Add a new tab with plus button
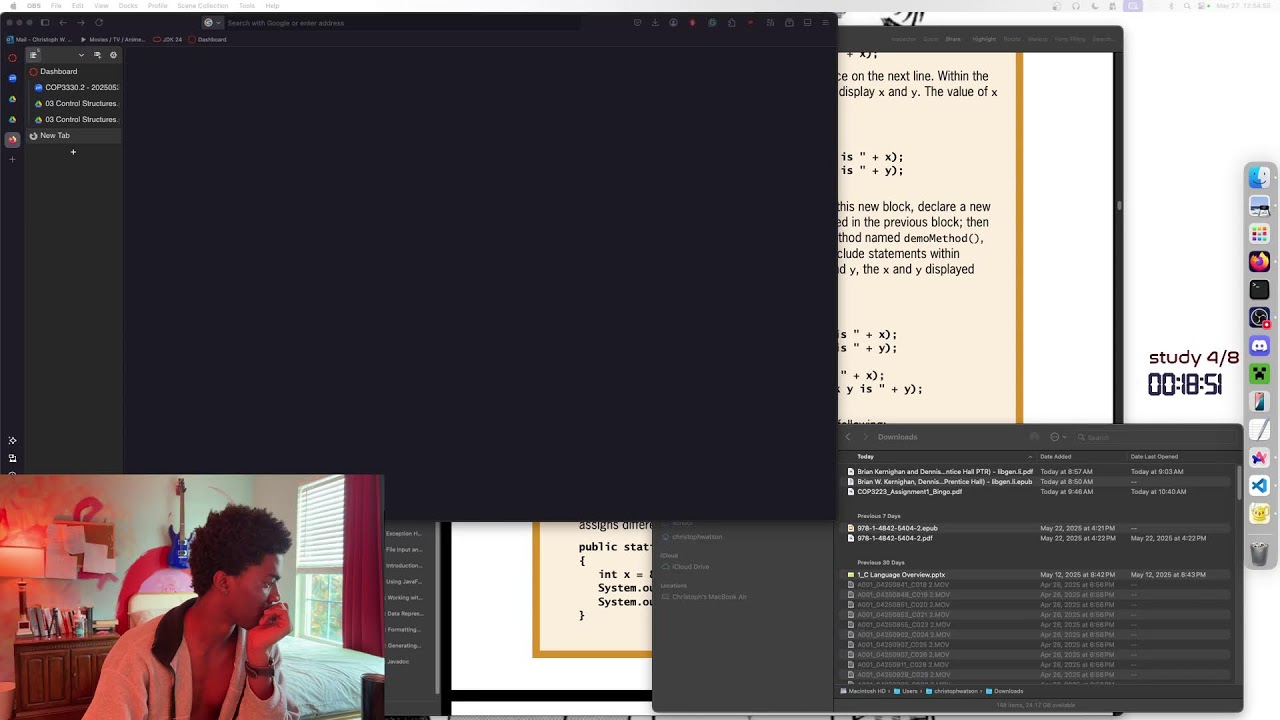1280x720 pixels. [x=73, y=152]
